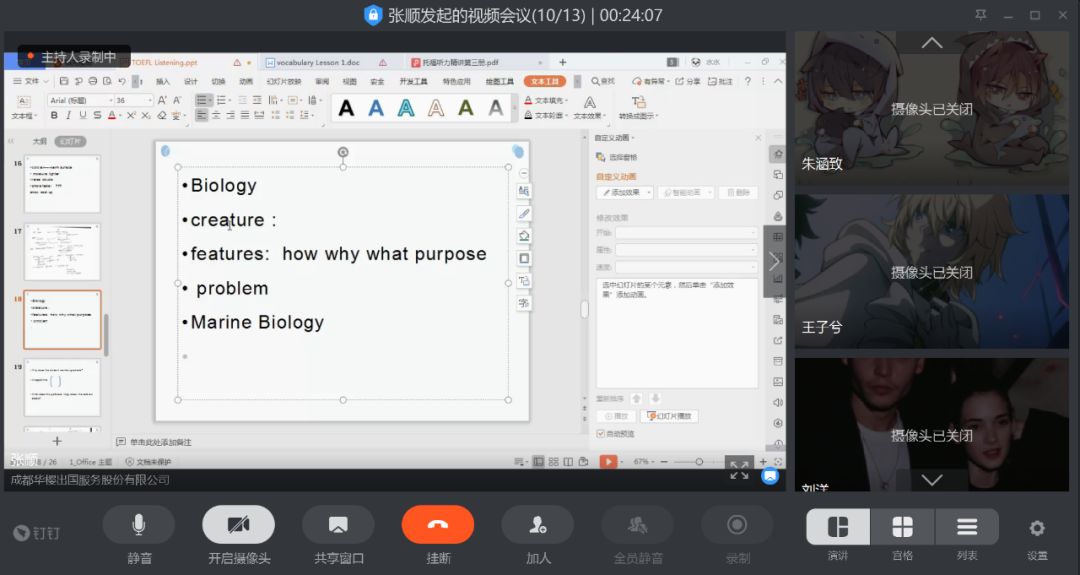This screenshot has height=575, width=1080.
Task: Select 朱涵致 participant video tile
Action: point(931,108)
